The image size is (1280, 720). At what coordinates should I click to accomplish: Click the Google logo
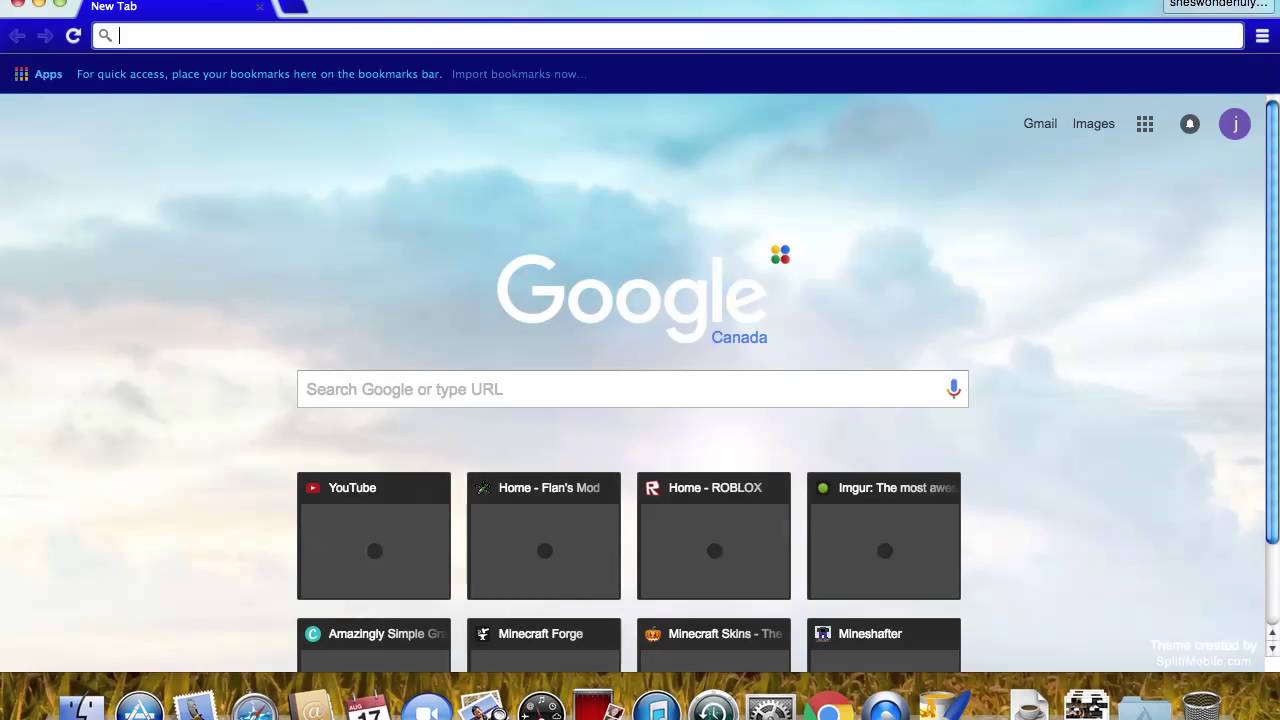click(631, 296)
